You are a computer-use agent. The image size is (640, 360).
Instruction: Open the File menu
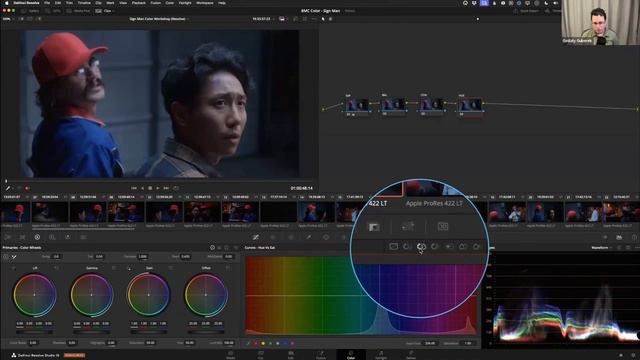coord(47,3)
